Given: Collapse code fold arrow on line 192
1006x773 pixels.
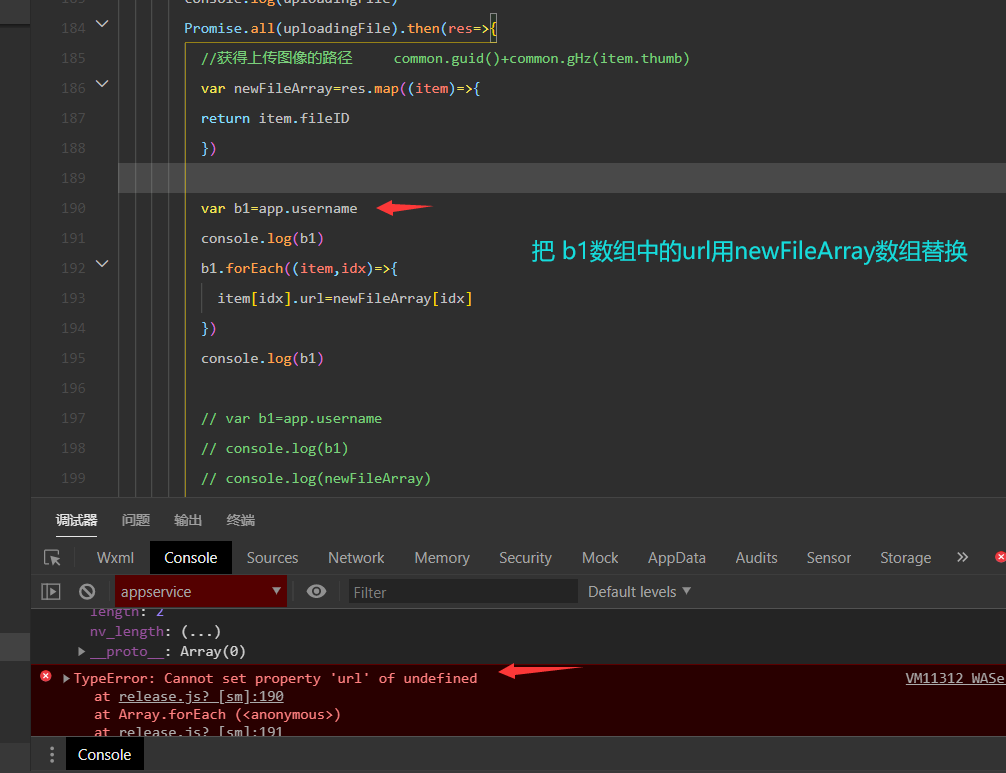Looking at the screenshot, I should (102, 264).
